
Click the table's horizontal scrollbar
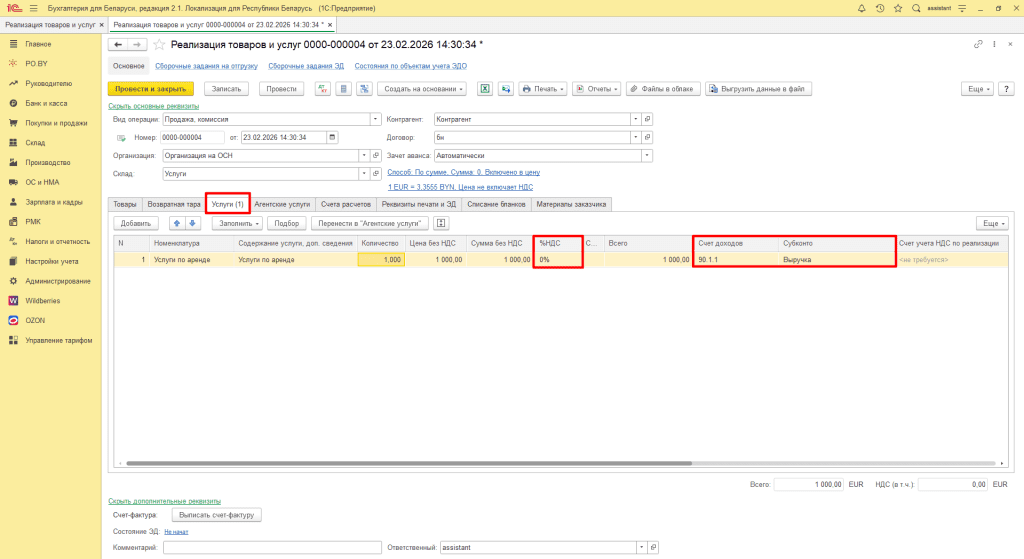[x=500, y=463]
